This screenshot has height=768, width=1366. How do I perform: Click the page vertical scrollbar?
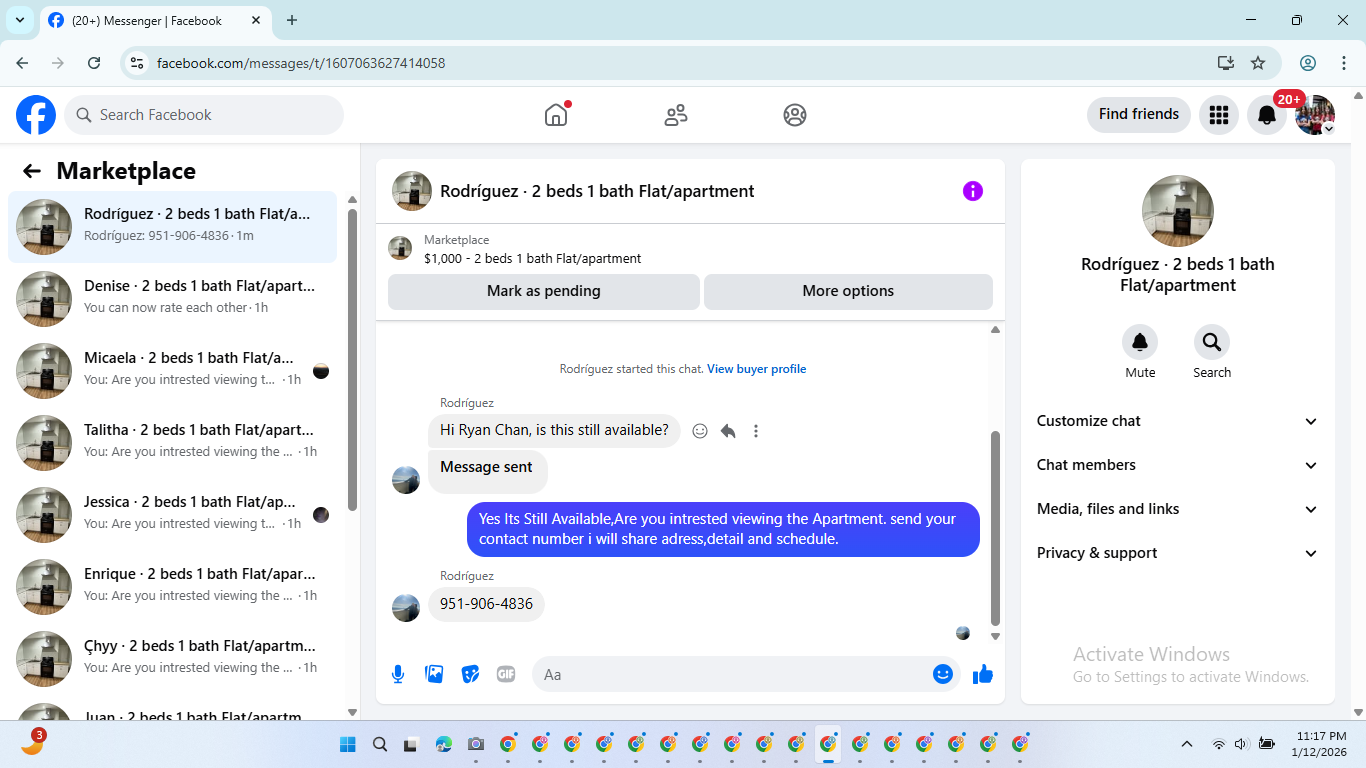pyautogui.click(x=1358, y=405)
